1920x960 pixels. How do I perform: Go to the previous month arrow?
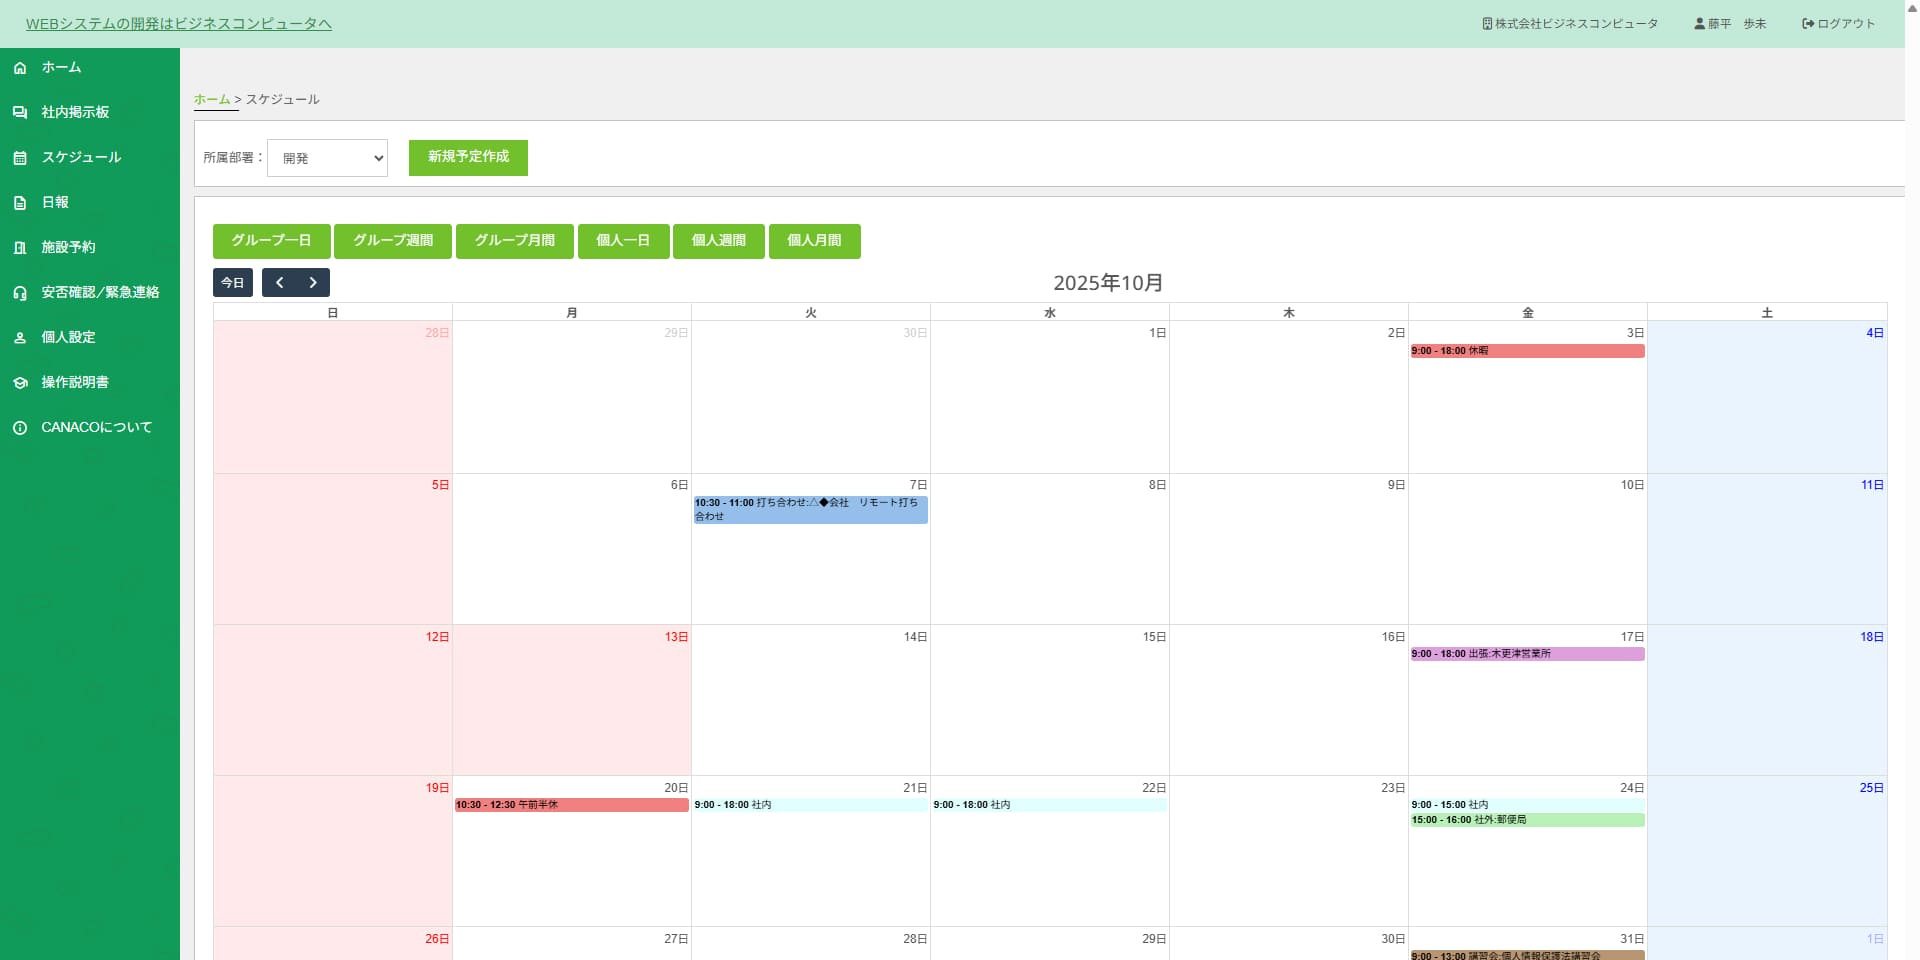279,283
